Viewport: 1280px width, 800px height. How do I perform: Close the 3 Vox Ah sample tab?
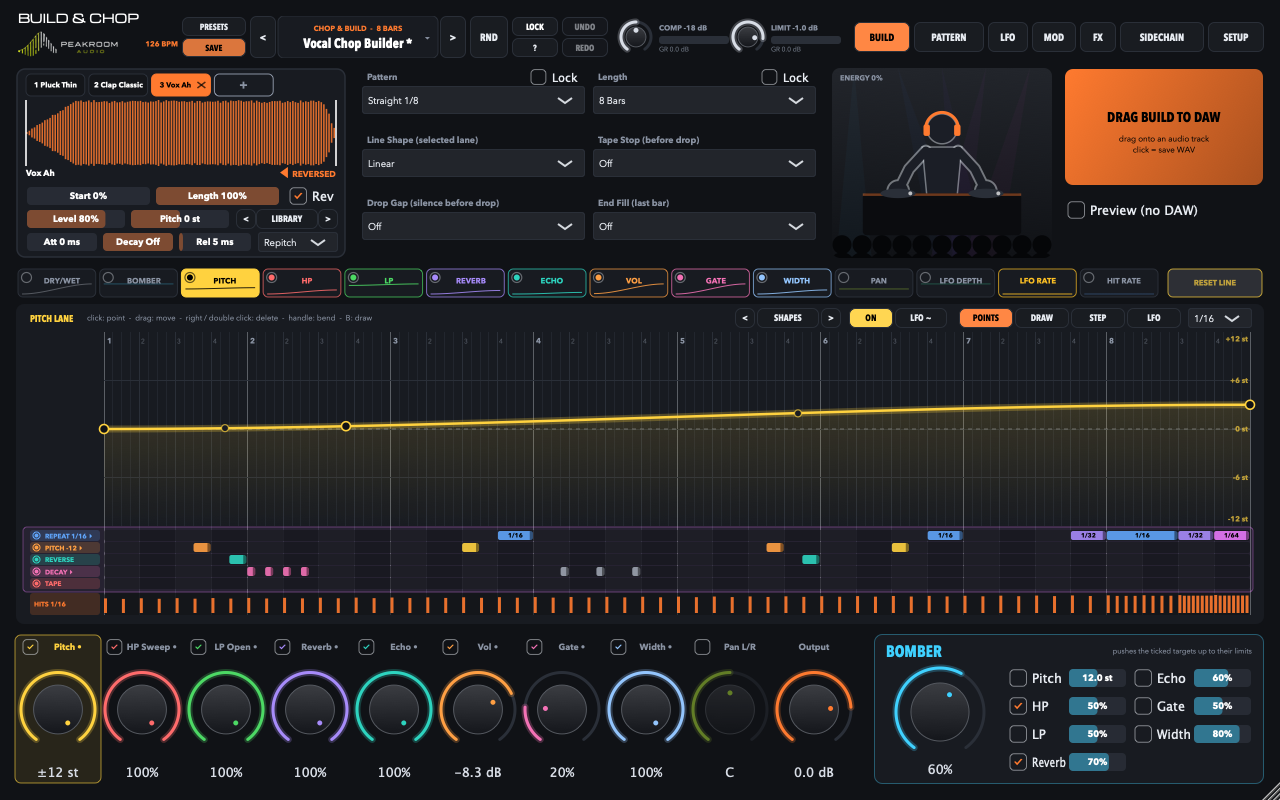[201, 85]
